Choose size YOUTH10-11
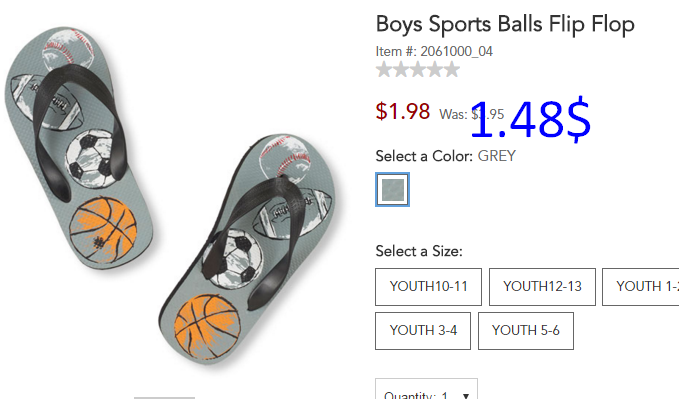Viewport: 679px width, 399px height. pyautogui.click(x=428, y=287)
